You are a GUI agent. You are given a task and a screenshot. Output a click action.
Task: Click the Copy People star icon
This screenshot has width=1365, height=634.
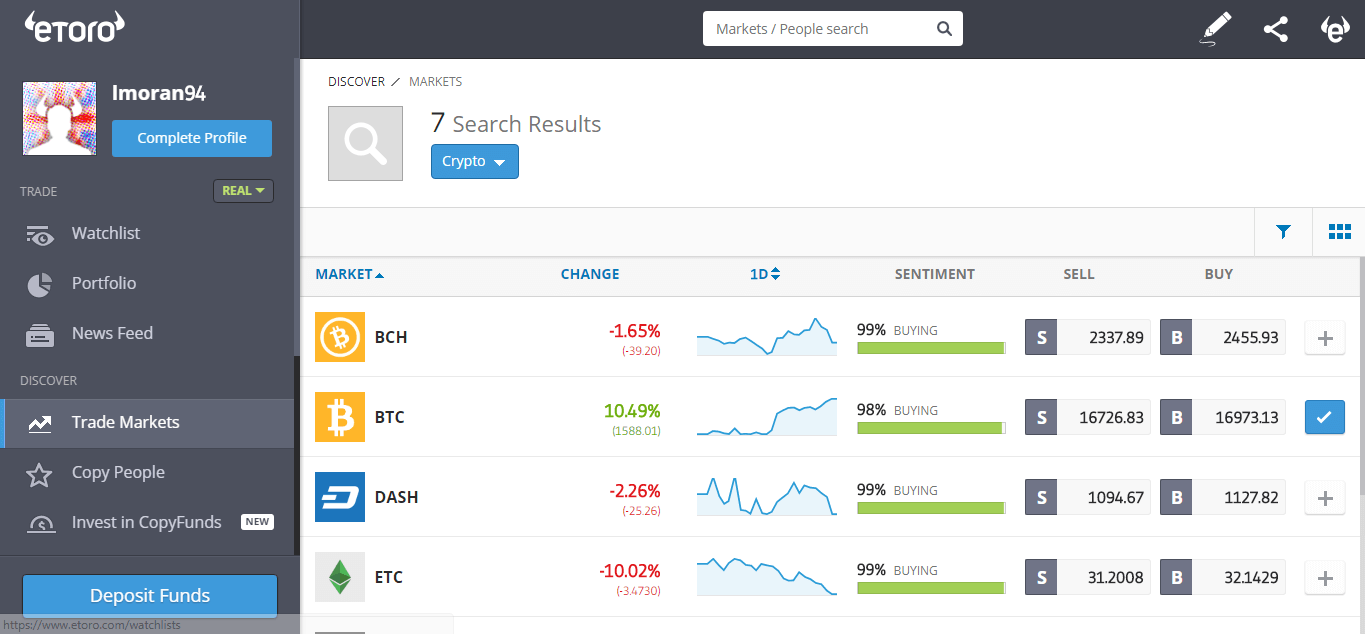(x=40, y=474)
